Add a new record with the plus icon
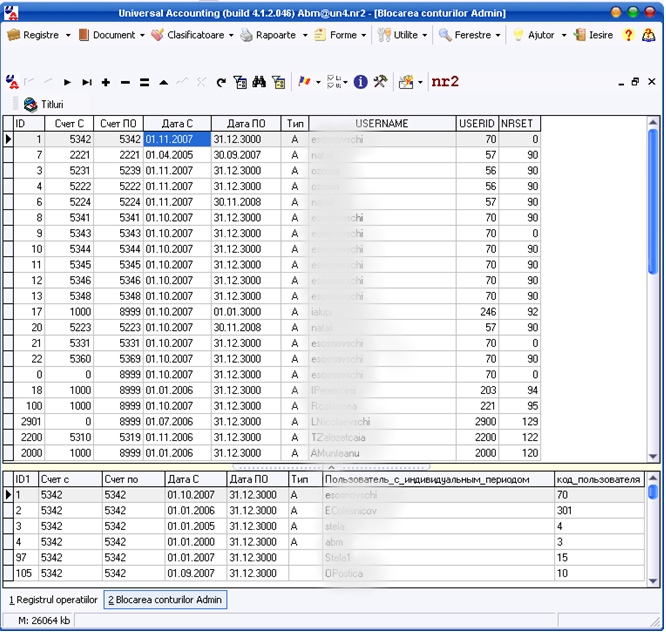This screenshot has height=632, width=666. point(106,82)
